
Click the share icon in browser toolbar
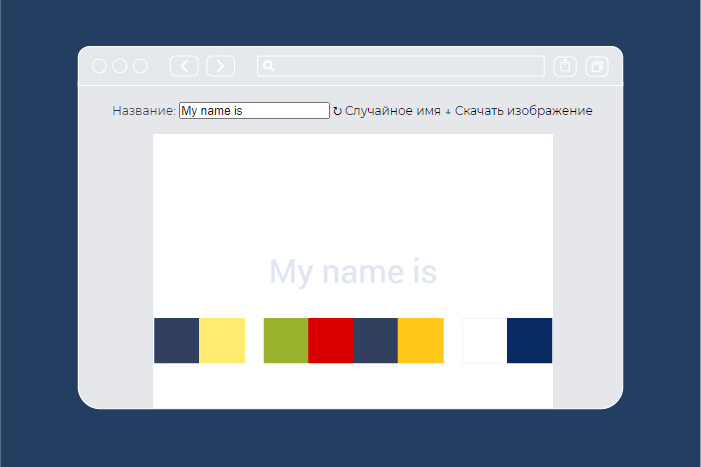tap(565, 66)
